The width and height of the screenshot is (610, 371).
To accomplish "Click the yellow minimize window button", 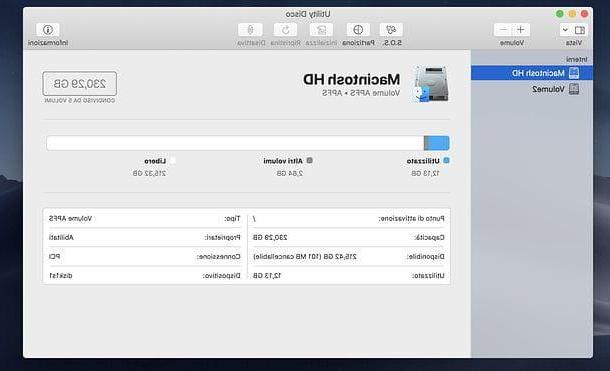I will 572,14.
